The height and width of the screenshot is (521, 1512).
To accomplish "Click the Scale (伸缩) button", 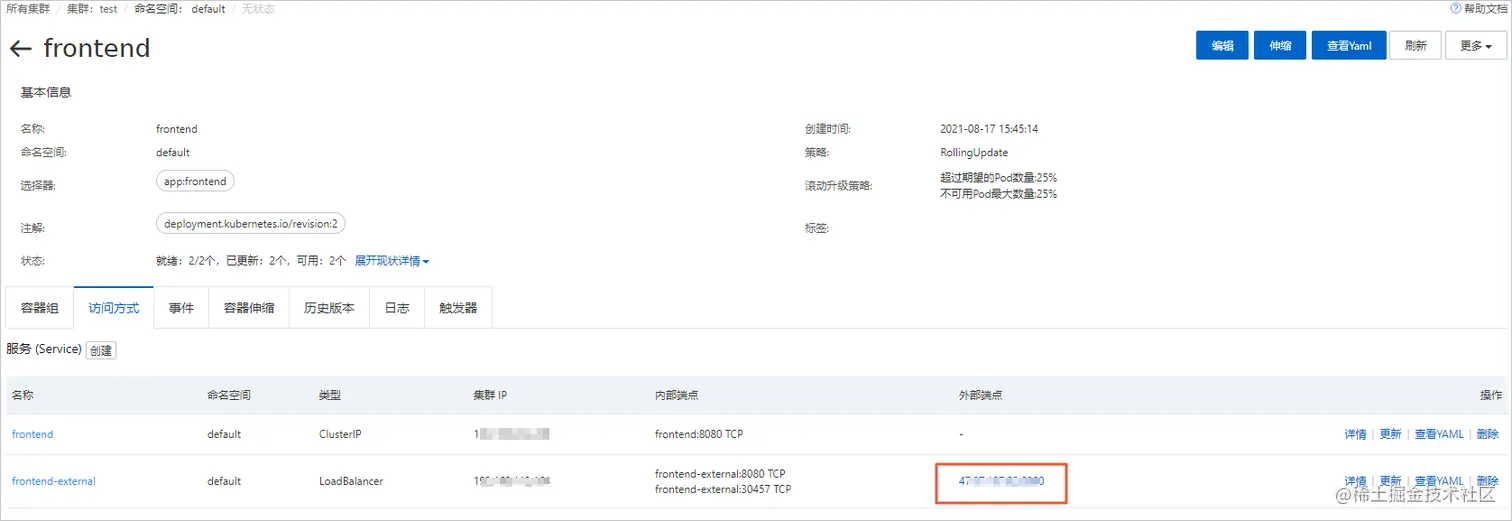I will click(1280, 46).
